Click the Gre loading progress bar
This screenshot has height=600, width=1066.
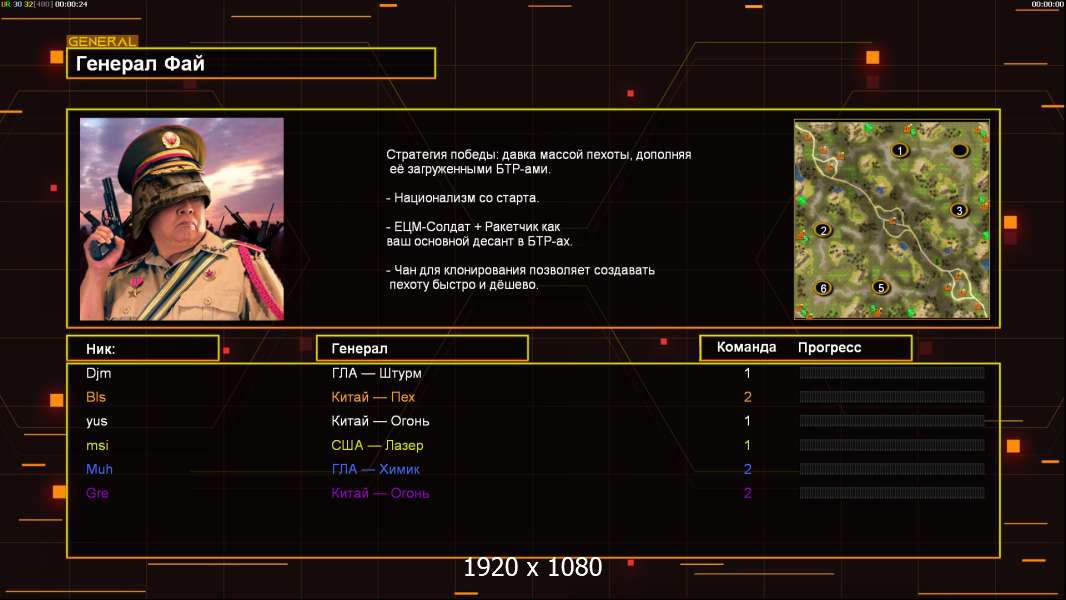pyautogui.click(x=892, y=493)
